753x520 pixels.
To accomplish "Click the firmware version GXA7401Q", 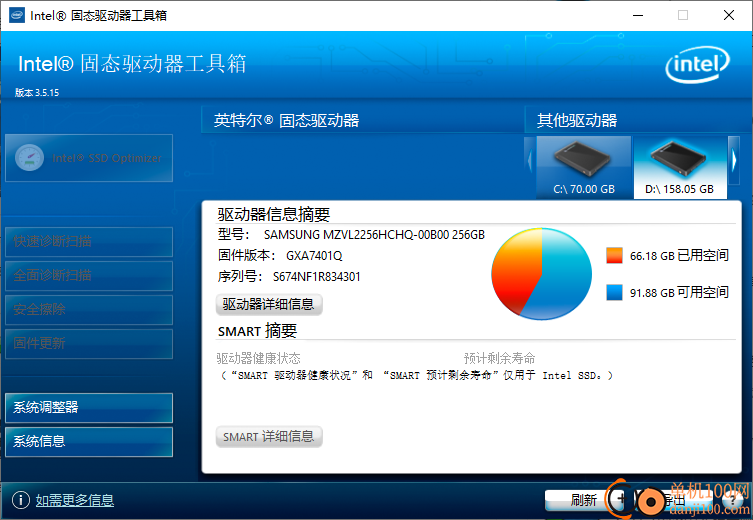I will pyautogui.click(x=314, y=255).
